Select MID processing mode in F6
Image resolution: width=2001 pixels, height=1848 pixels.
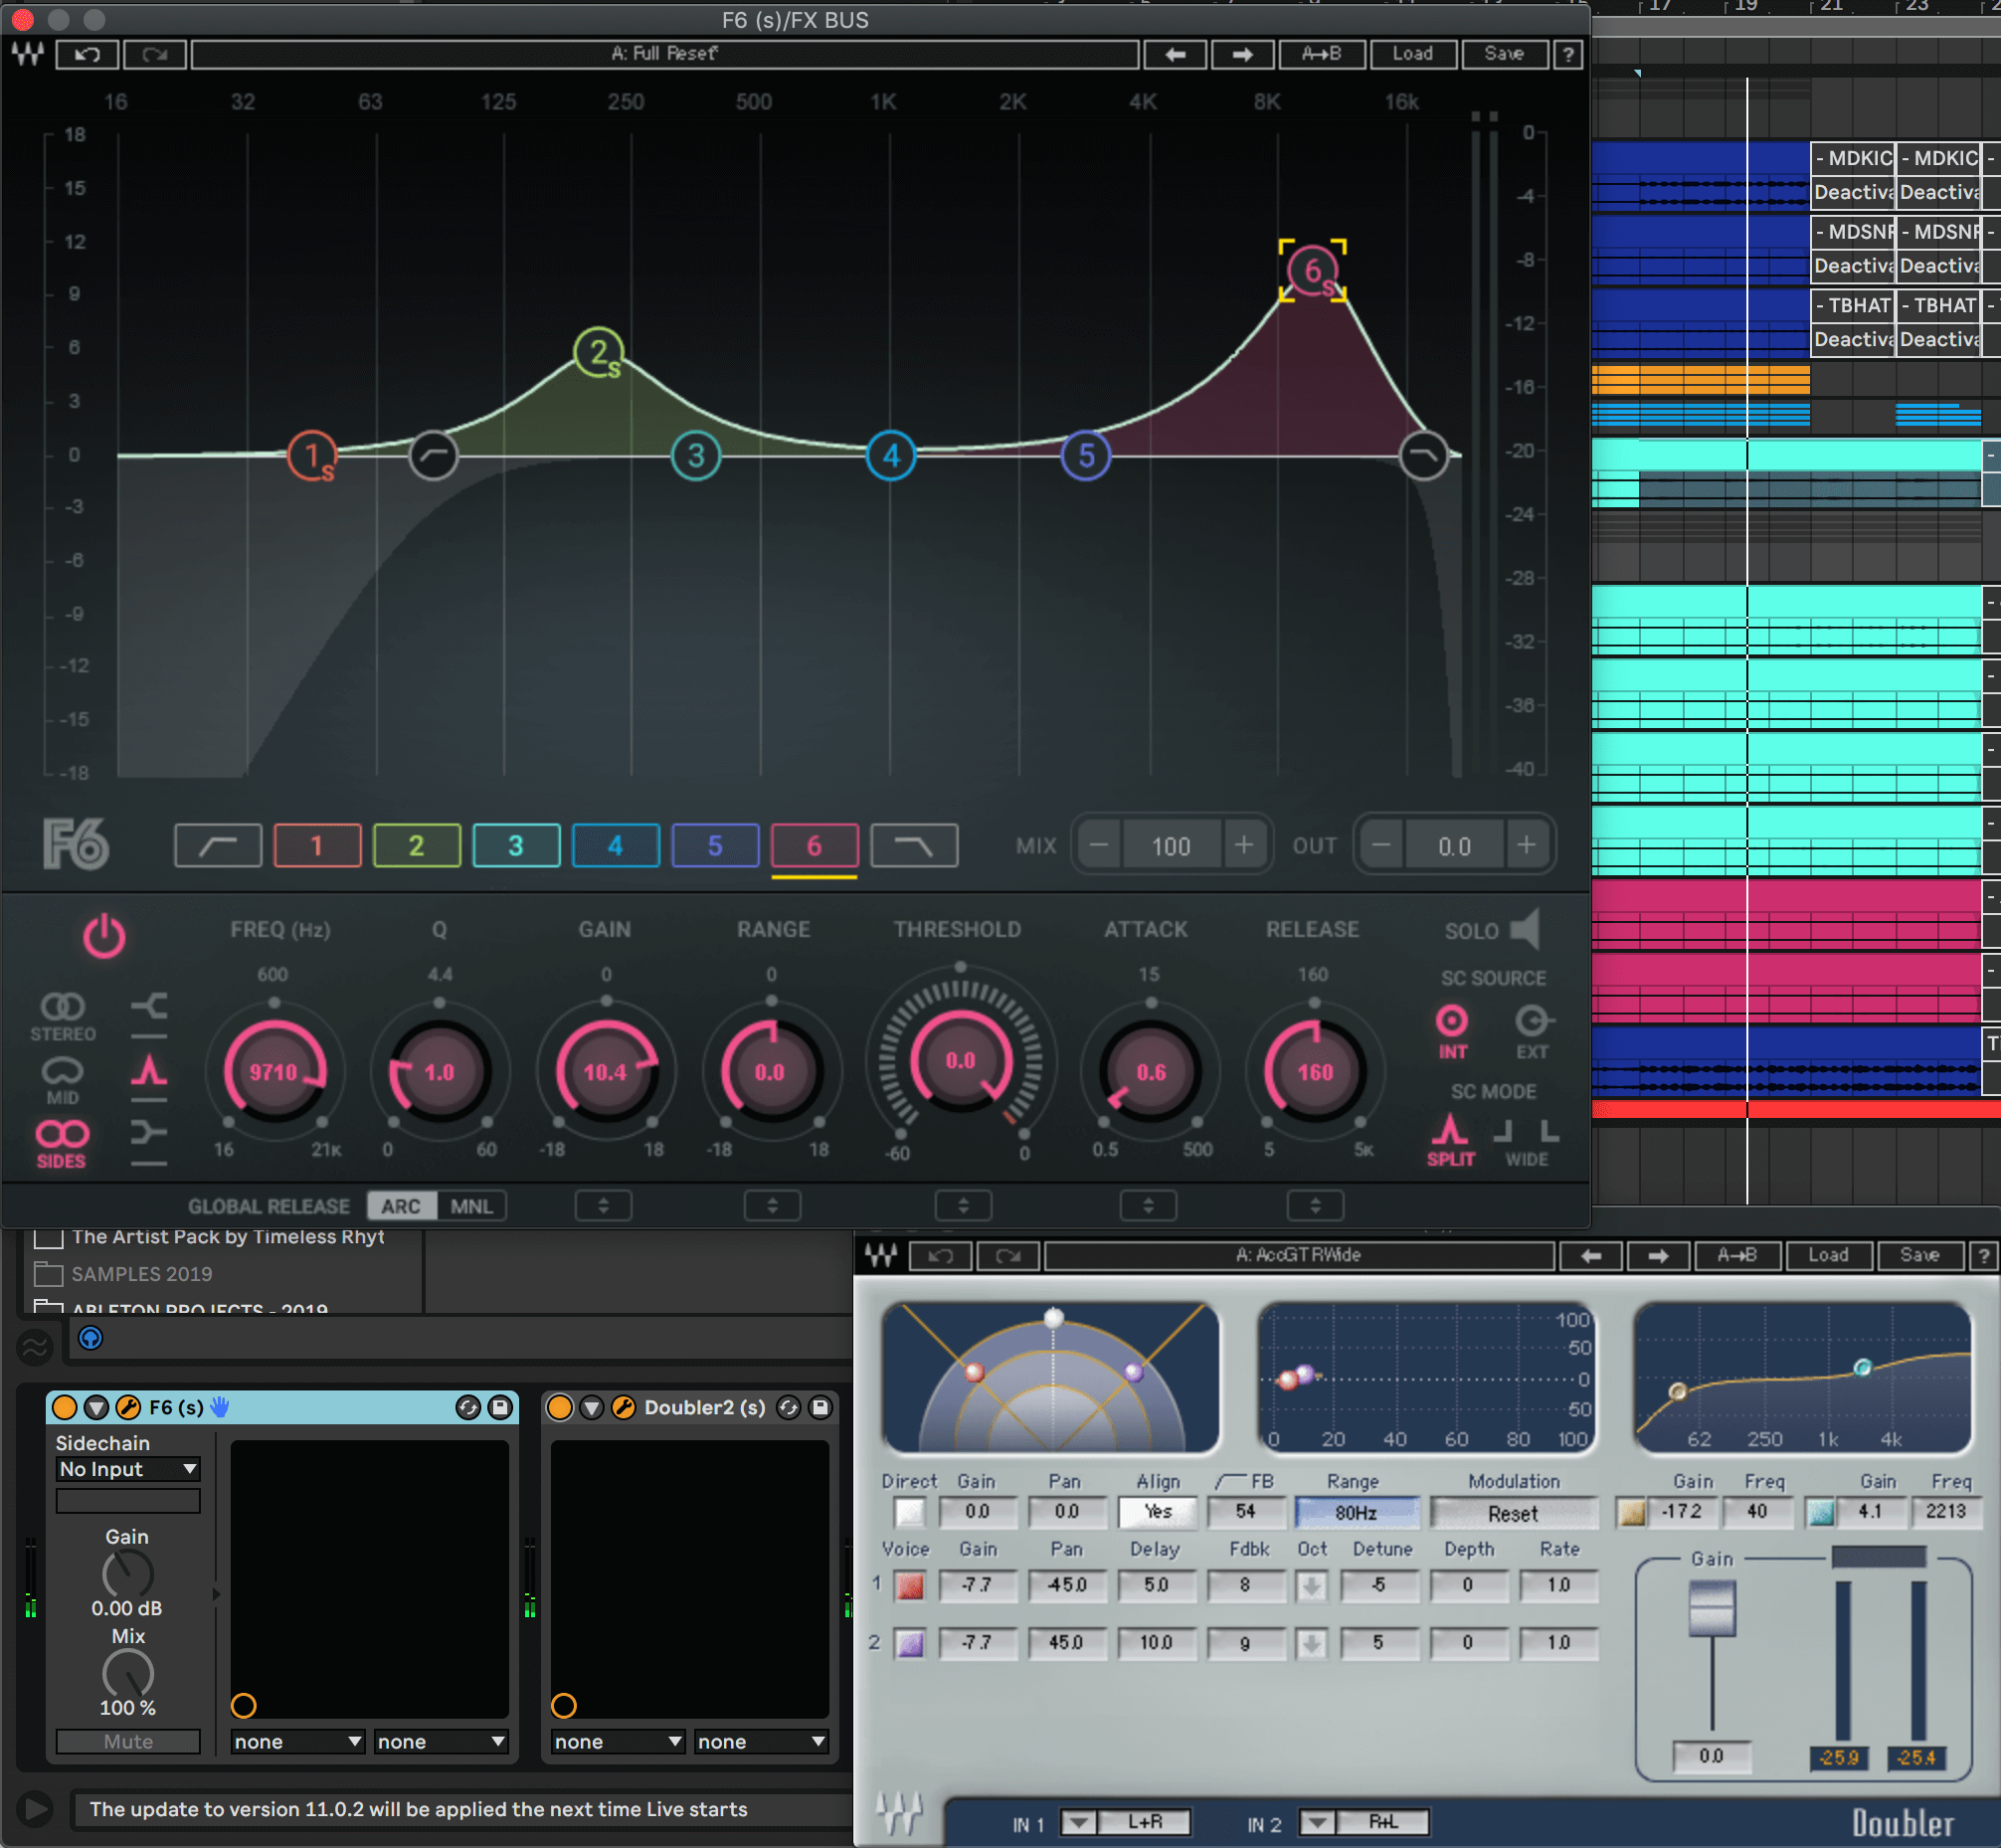[x=62, y=1080]
